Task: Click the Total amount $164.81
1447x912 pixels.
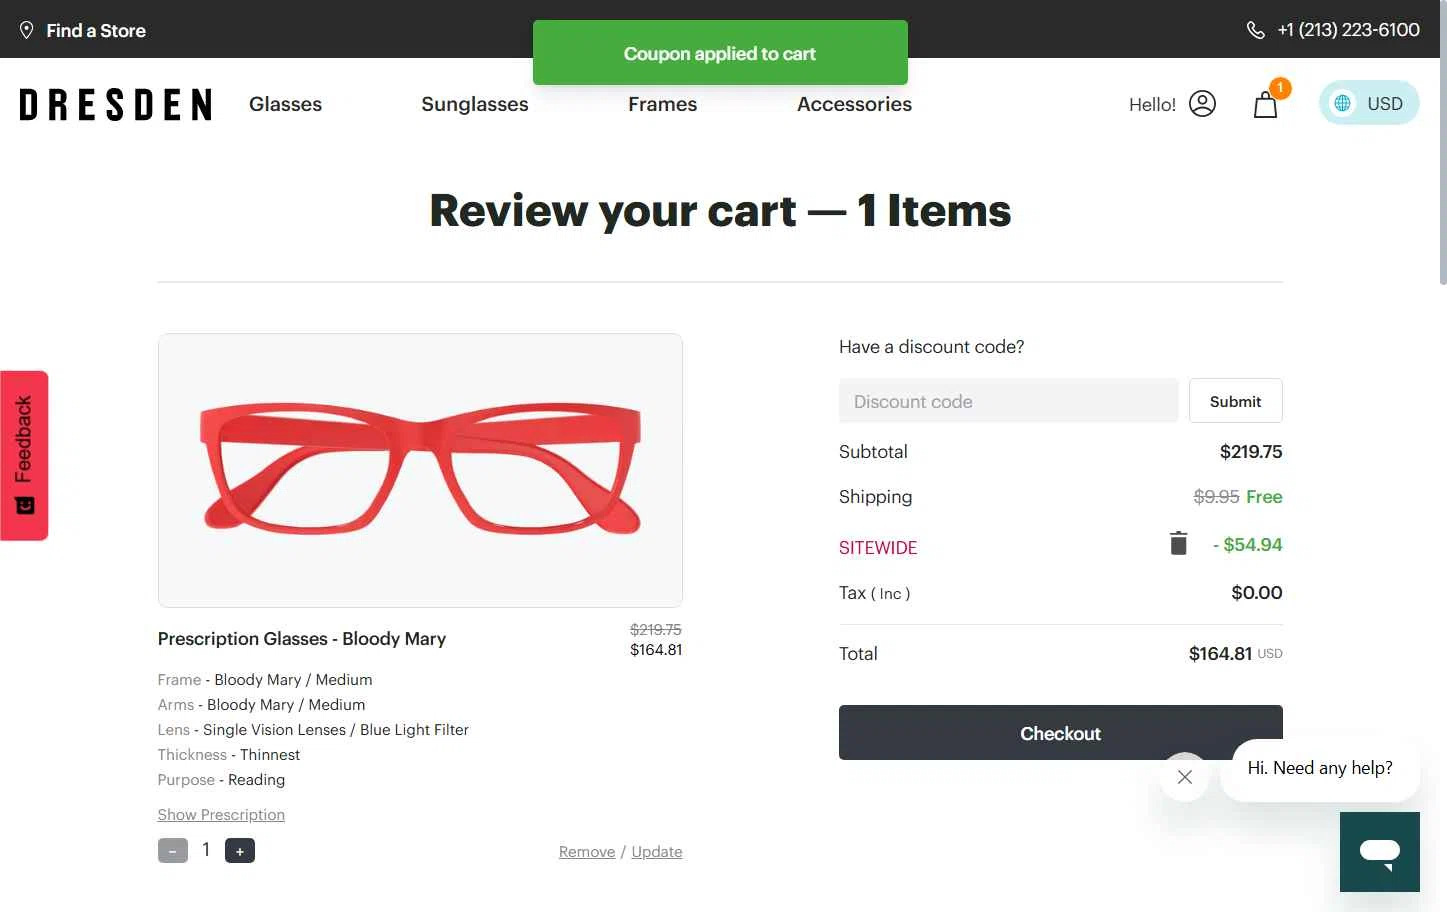Action: click(x=1220, y=654)
